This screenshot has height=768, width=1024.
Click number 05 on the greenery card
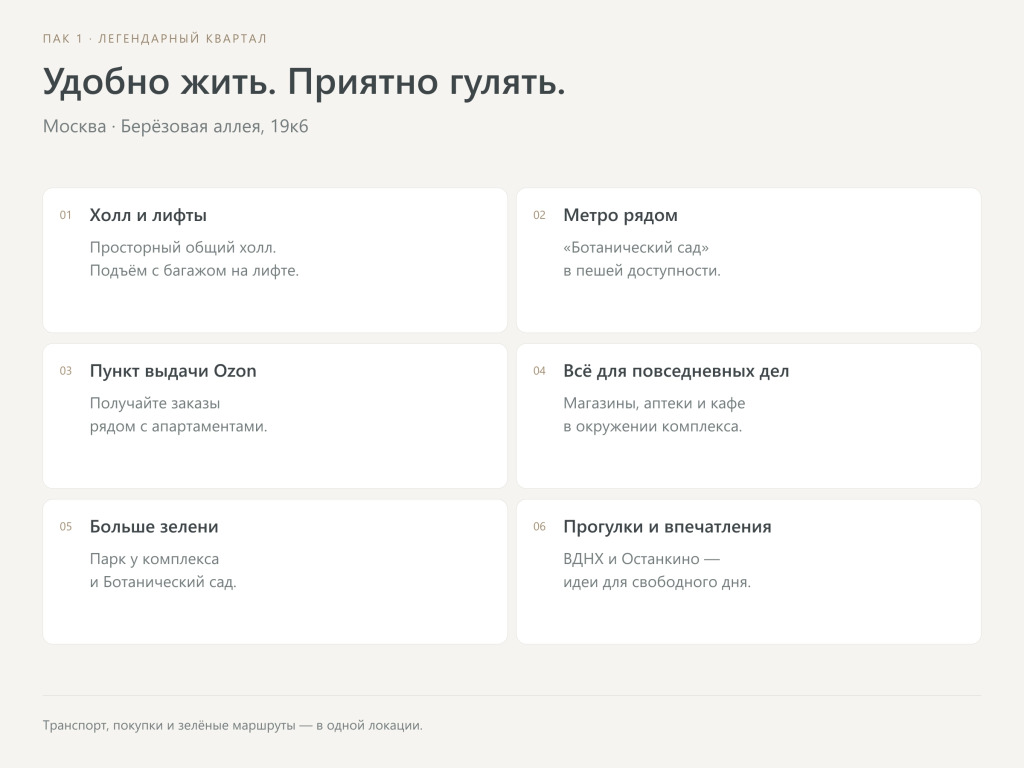(65, 526)
